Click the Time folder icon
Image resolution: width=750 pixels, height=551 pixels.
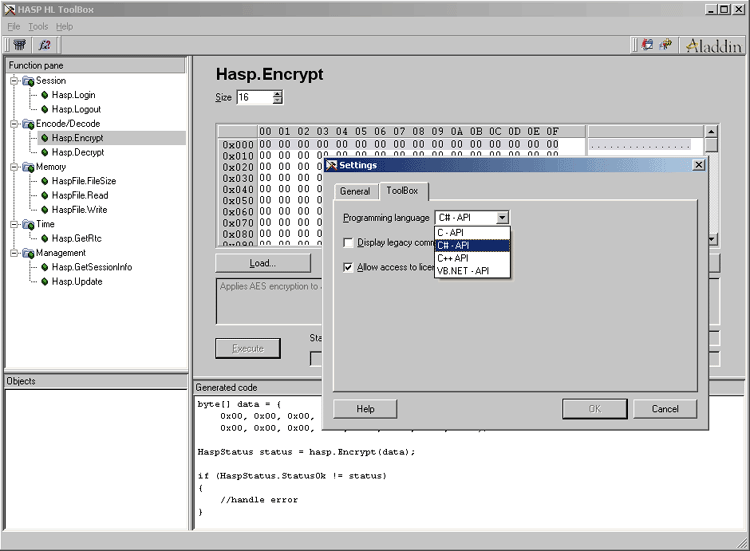[28, 224]
